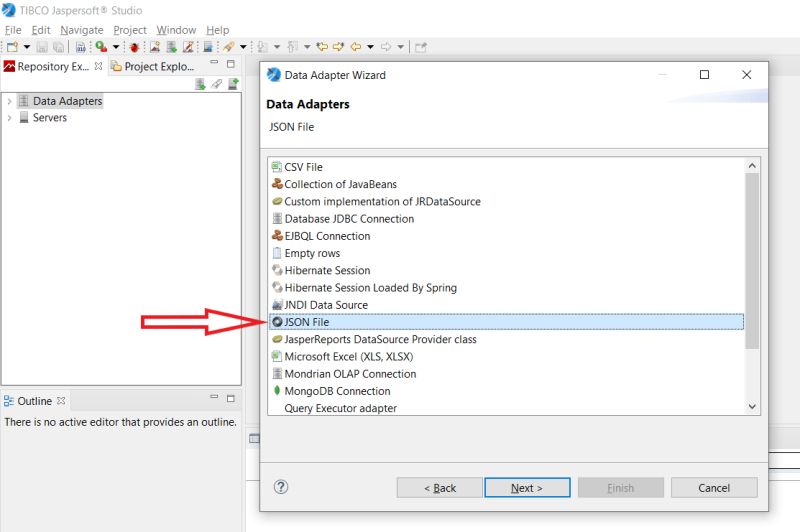Click the Previous Annotation toolbar icon
The width and height of the screenshot is (800, 532).
point(292,47)
